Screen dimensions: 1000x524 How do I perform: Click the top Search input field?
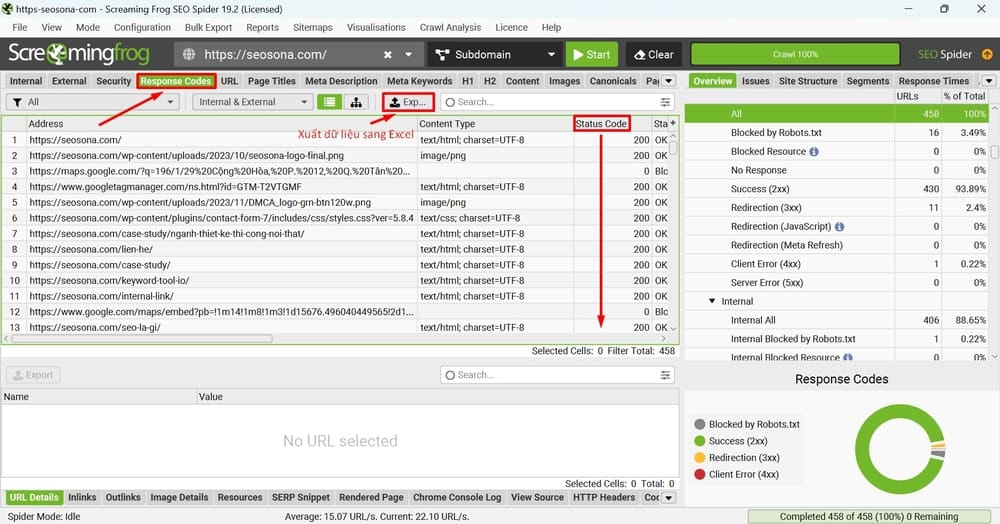pyautogui.click(x=550, y=102)
